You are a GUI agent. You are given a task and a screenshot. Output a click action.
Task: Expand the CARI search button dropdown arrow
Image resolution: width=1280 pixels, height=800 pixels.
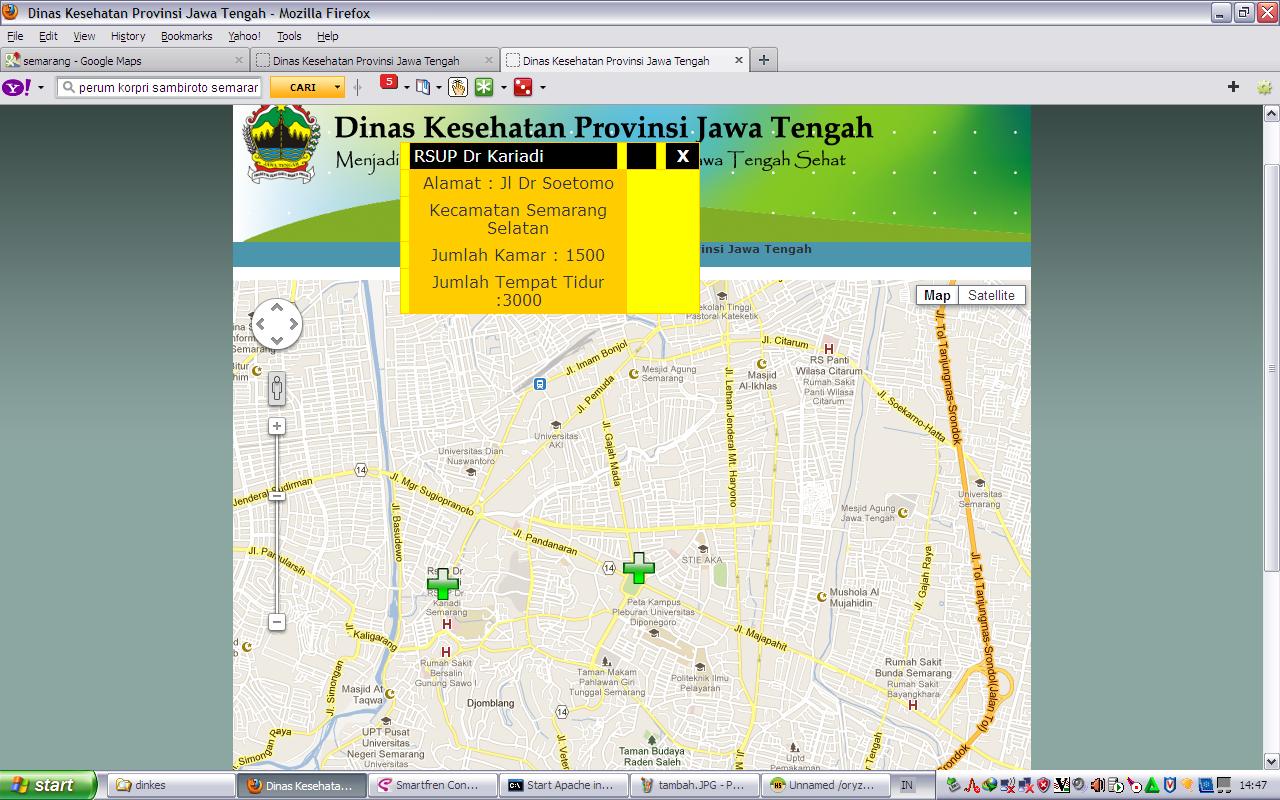[337, 87]
